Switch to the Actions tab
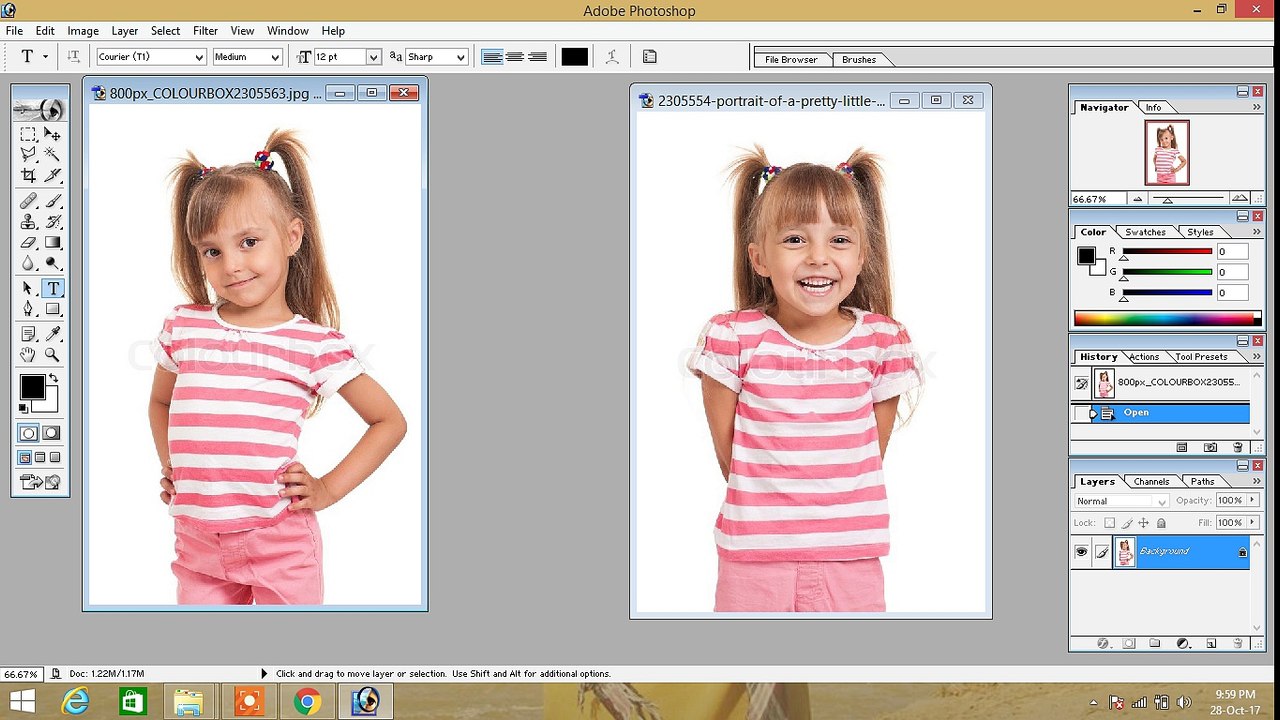Screen dimensions: 1280x720 1144,357
